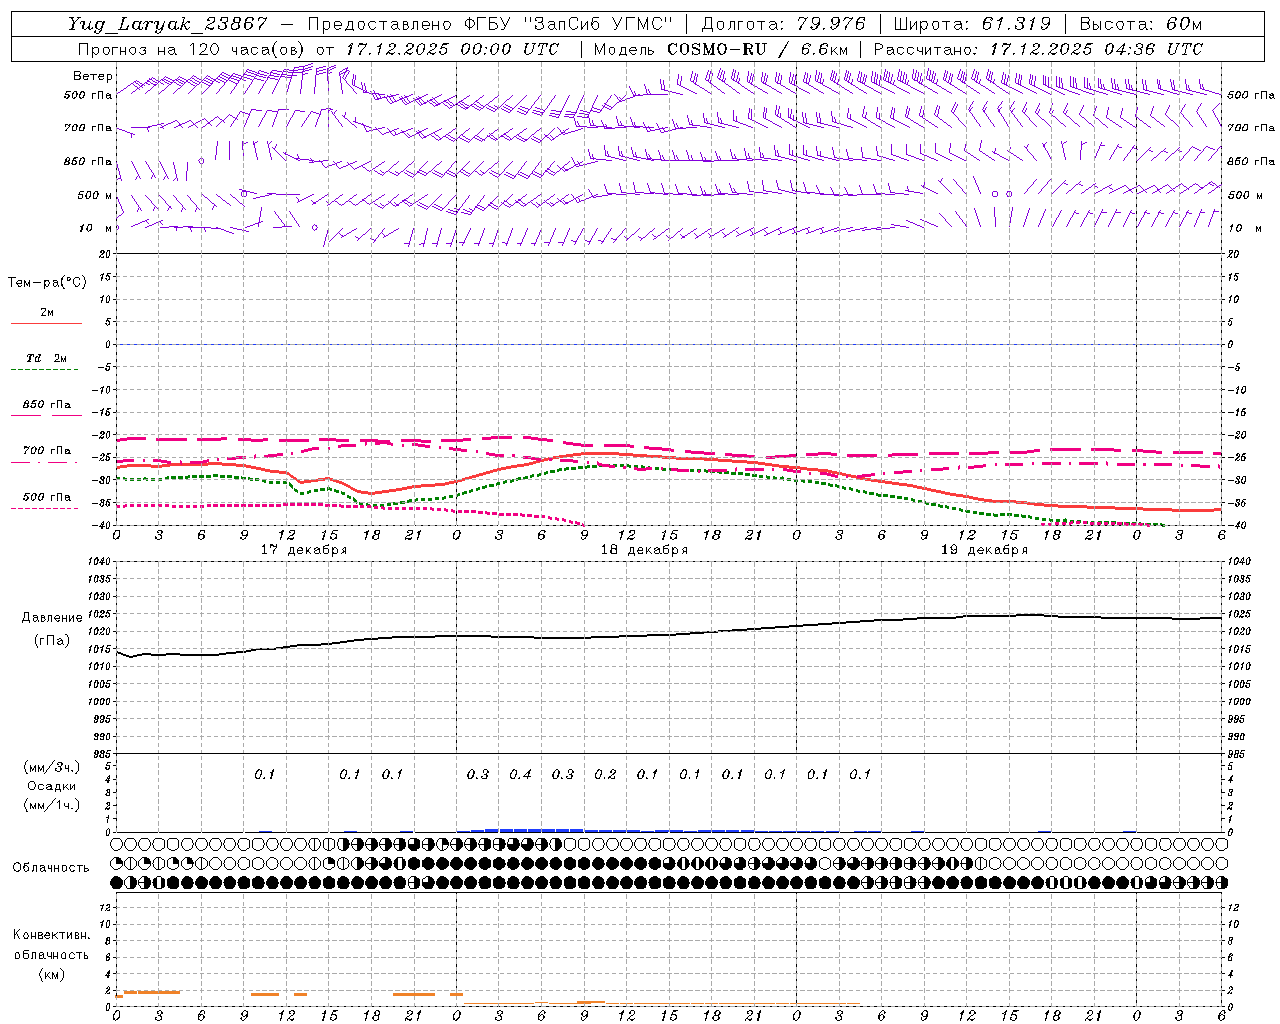Select the calculation time "17.12.2025 04:36 UTC"
Image resolution: width=1280 pixels, height=1024 pixels.
pyautogui.click(x=1096, y=49)
